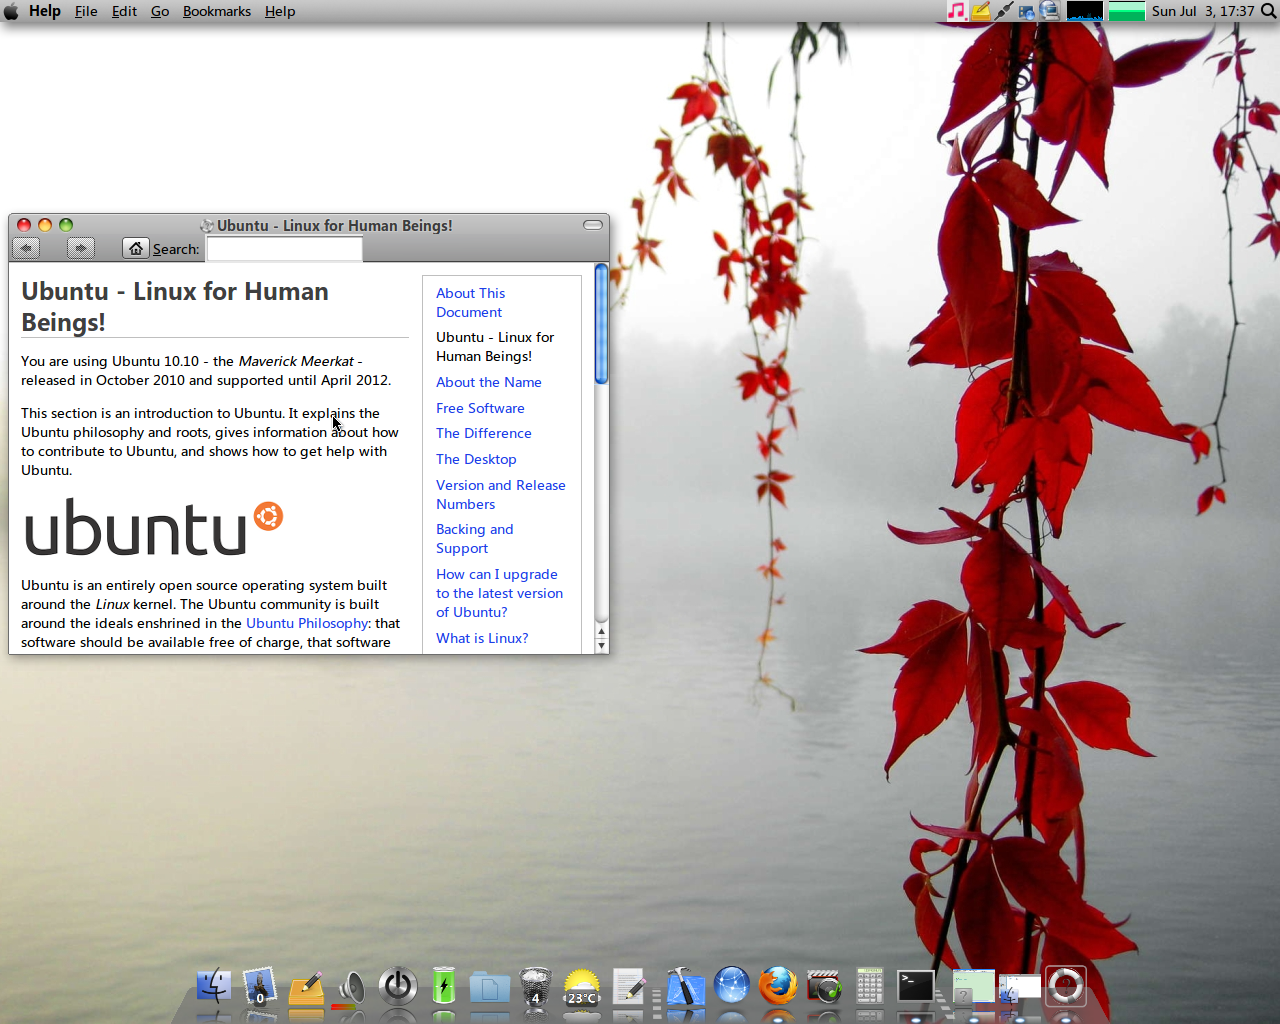Open The Desktop link
This screenshot has height=1024, width=1280.
click(476, 459)
